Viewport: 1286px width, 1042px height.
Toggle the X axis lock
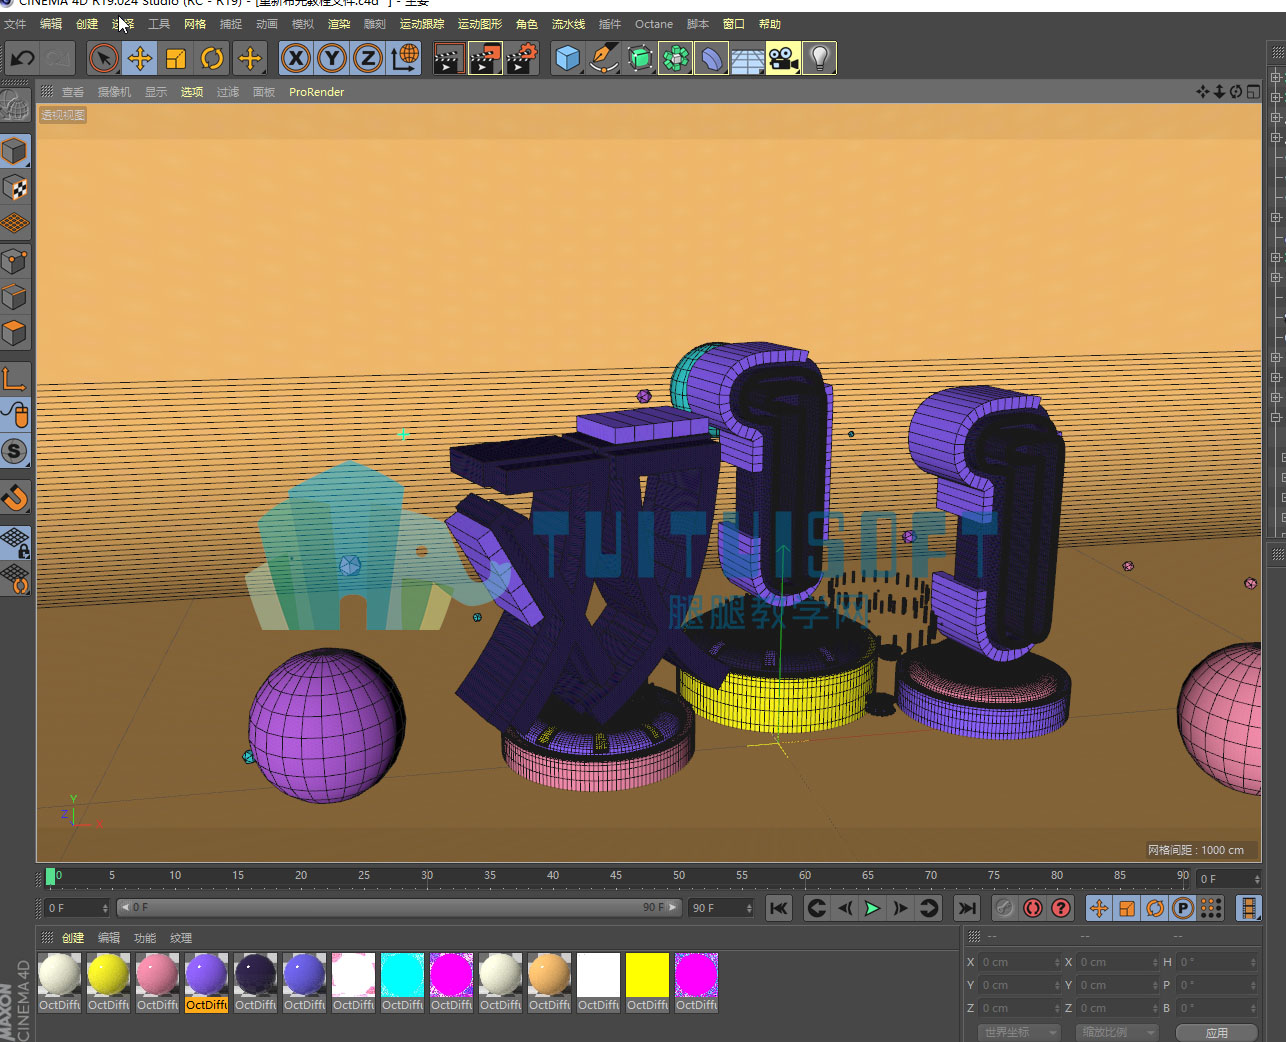tap(296, 59)
